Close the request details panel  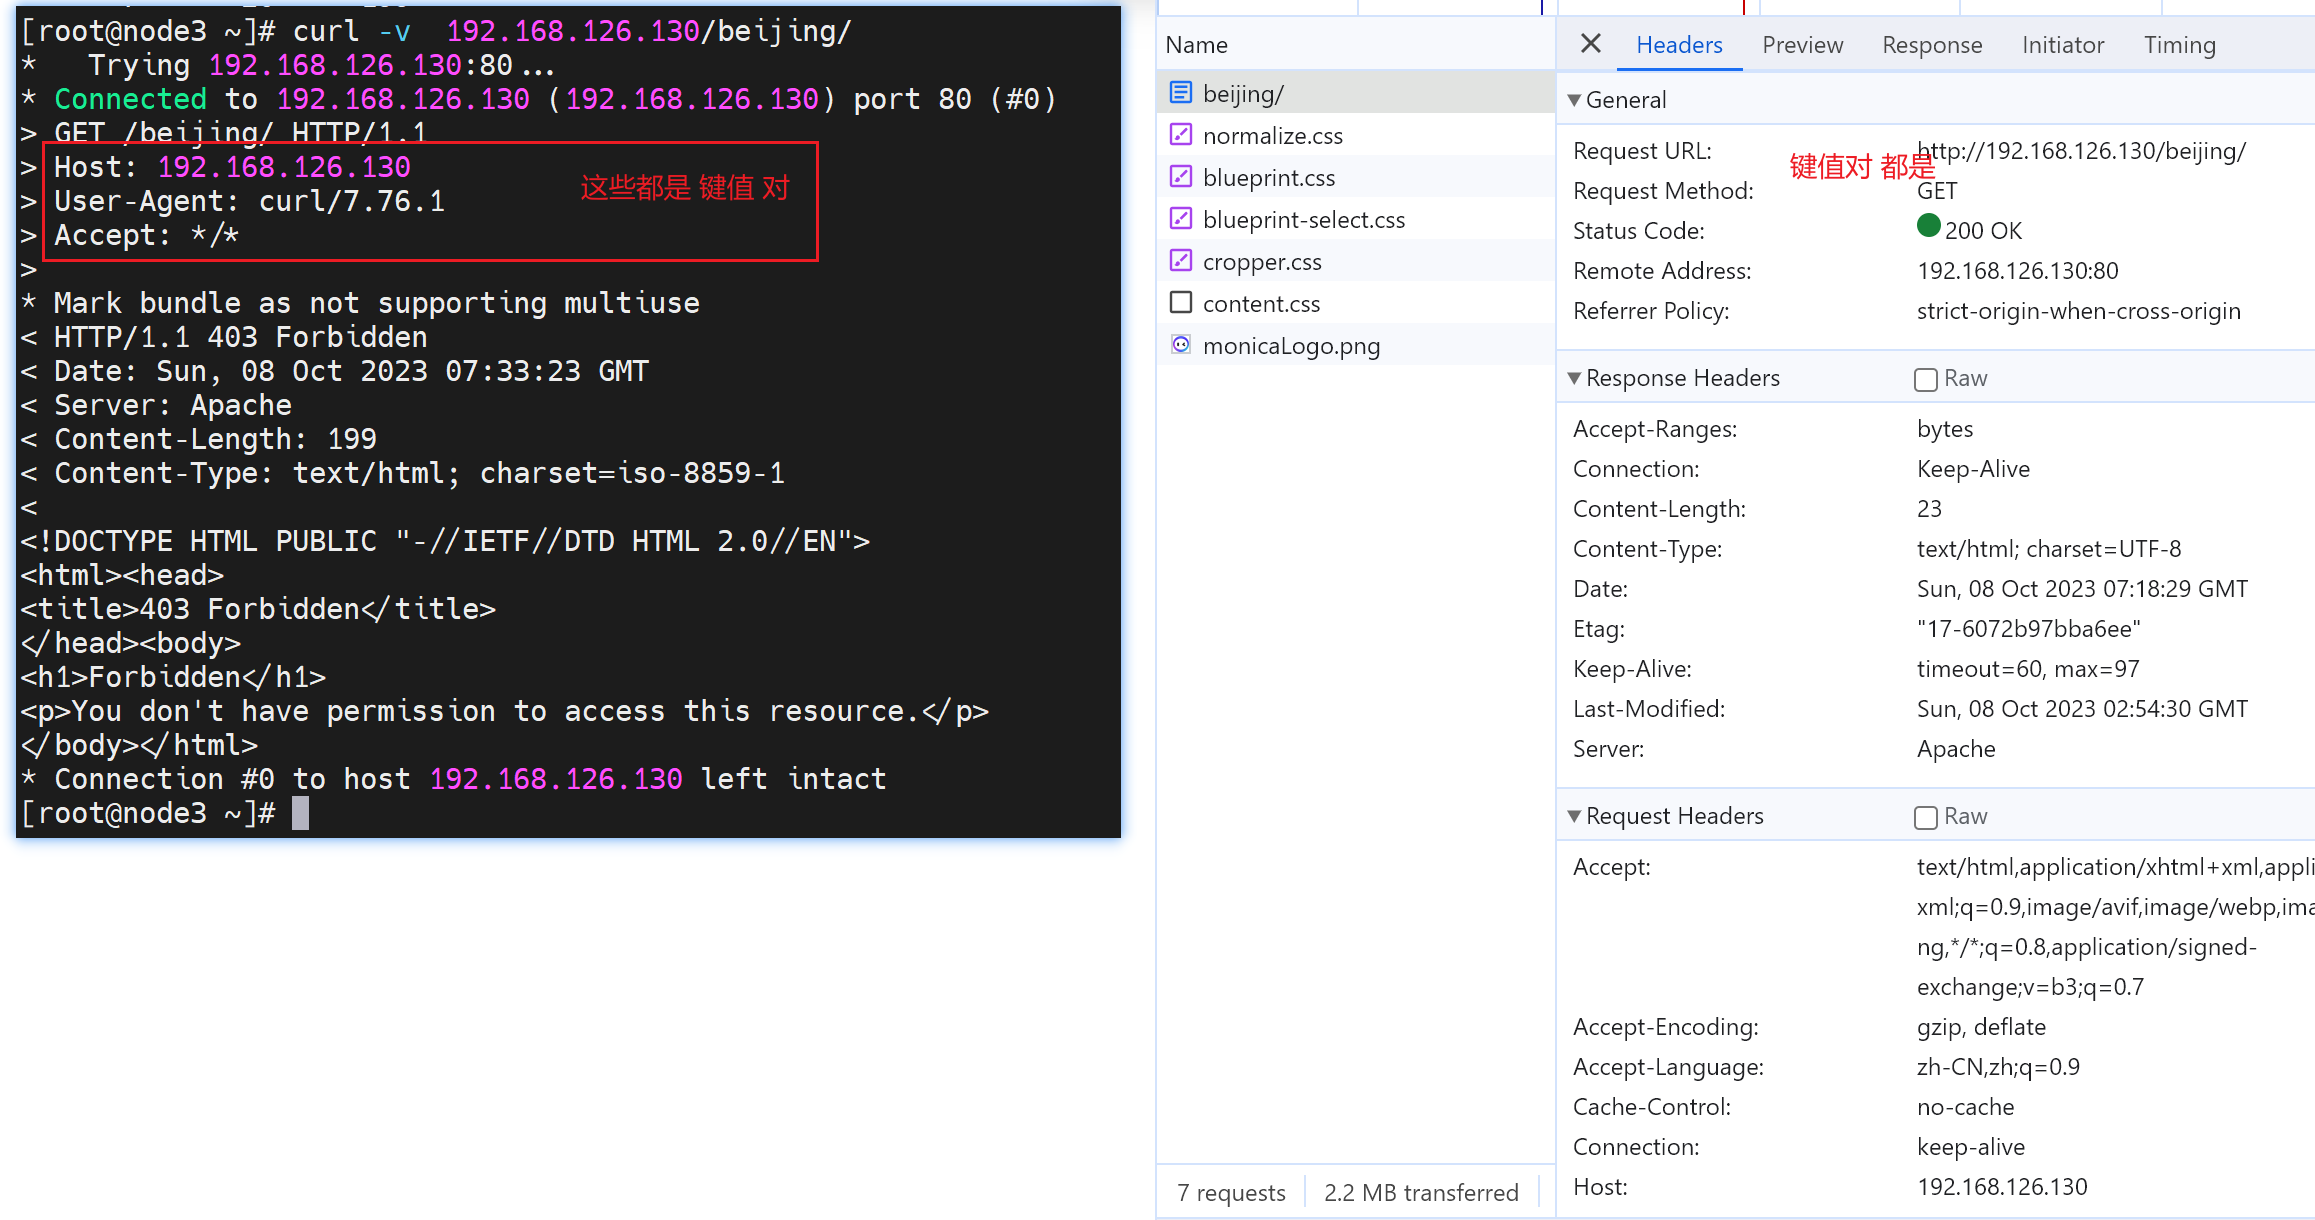tap(1591, 44)
